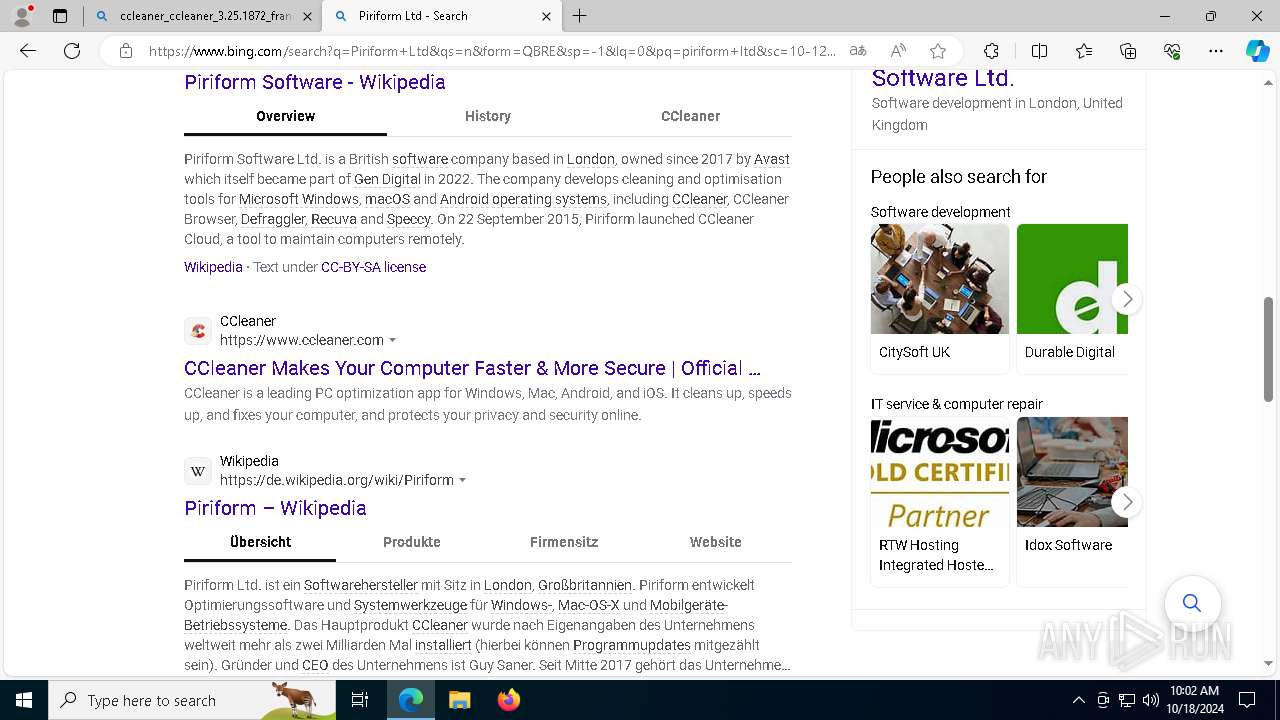This screenshot has height=720, width=1280.
Task: Open Settings and more ellipsis menu
Action: [1216, 51]
